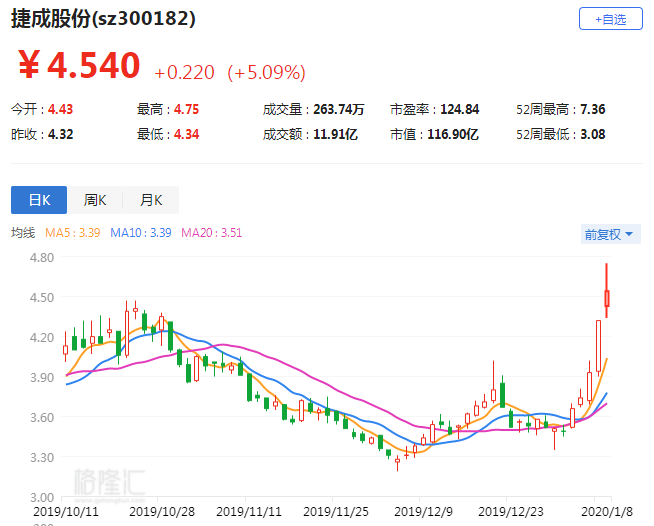Click the 3.30 price axis label
This screenshot has width=654, height=526.
(x=42, y=457)
